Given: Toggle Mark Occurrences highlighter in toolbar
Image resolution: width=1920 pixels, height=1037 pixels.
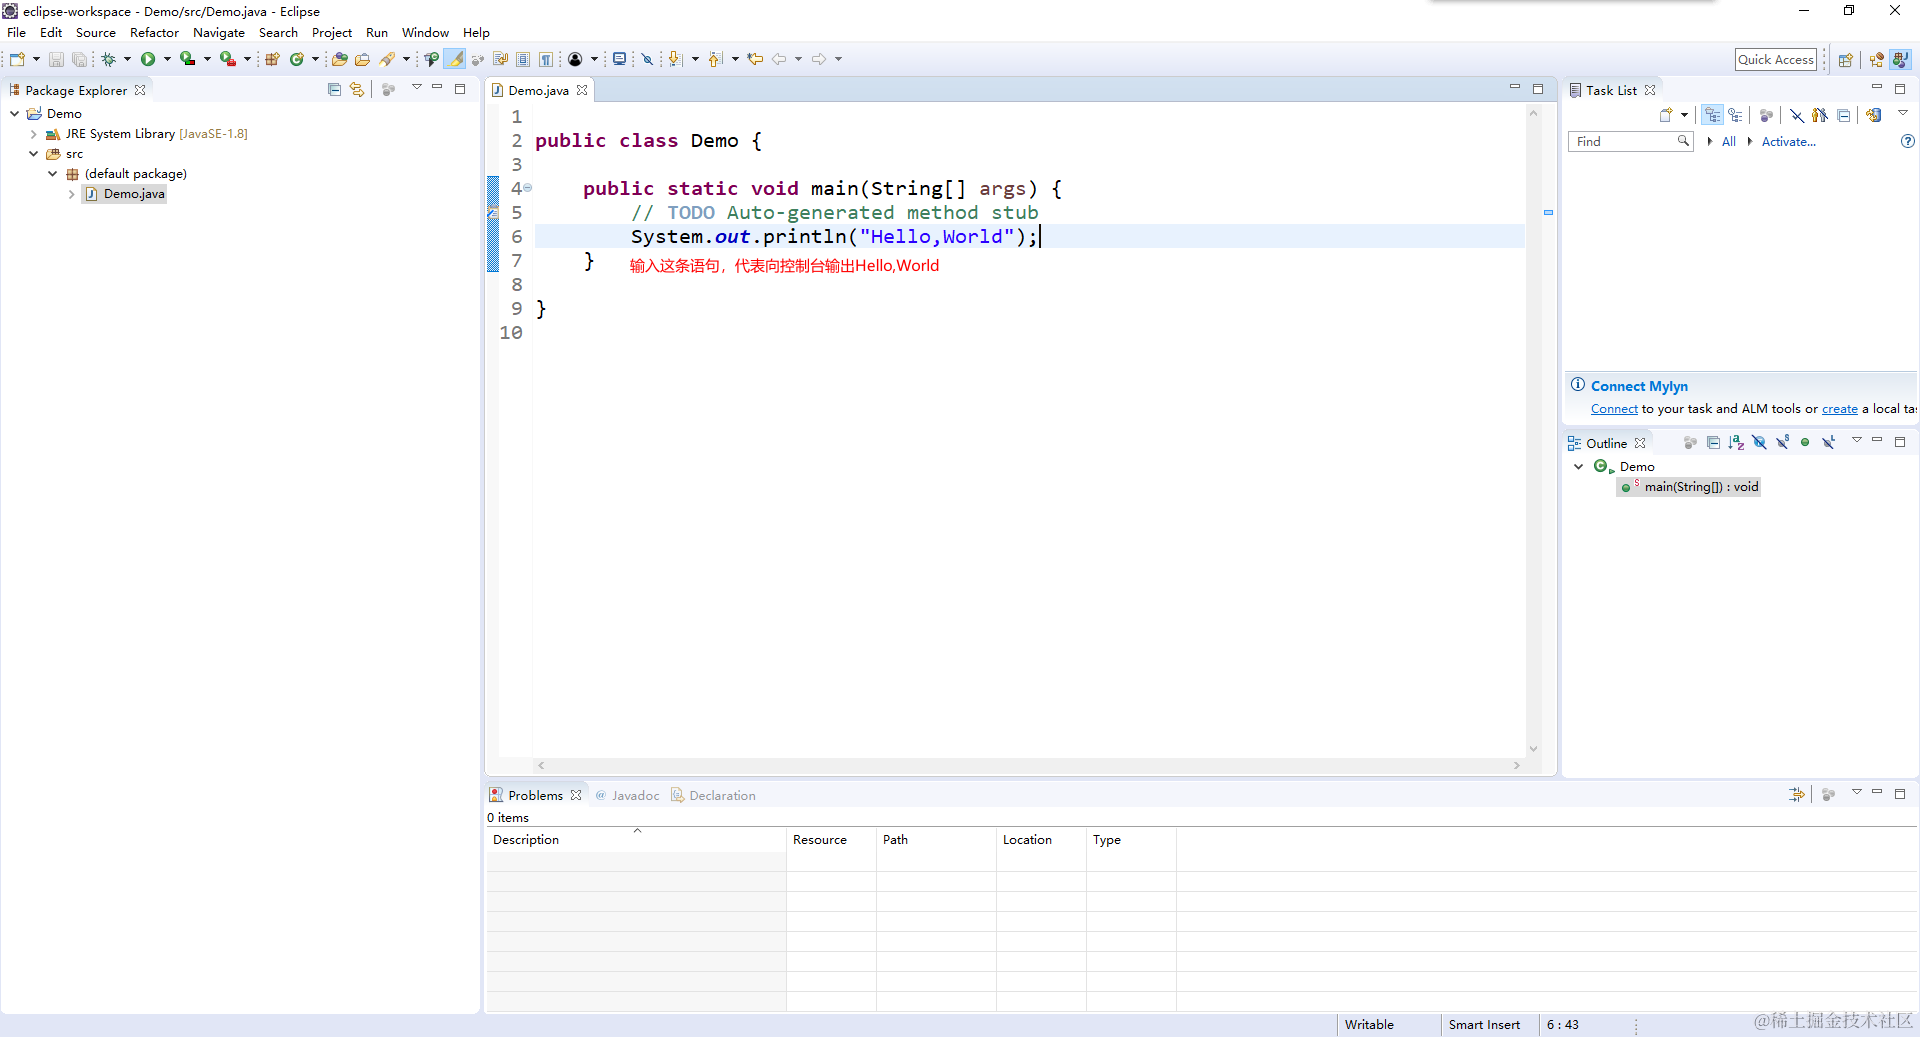Looking at the screenshot, I should coord(456,59).
